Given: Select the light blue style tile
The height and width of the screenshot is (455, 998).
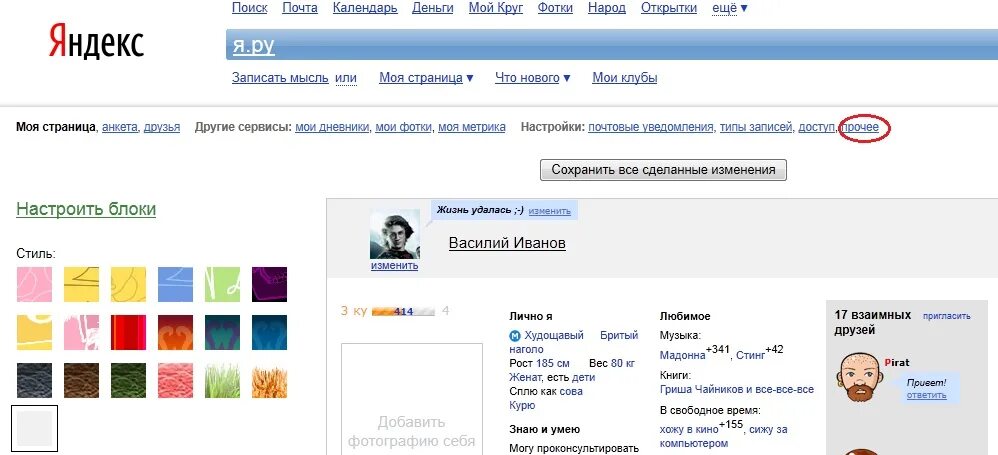Looking at the screenshot, I should pos(175,284).
